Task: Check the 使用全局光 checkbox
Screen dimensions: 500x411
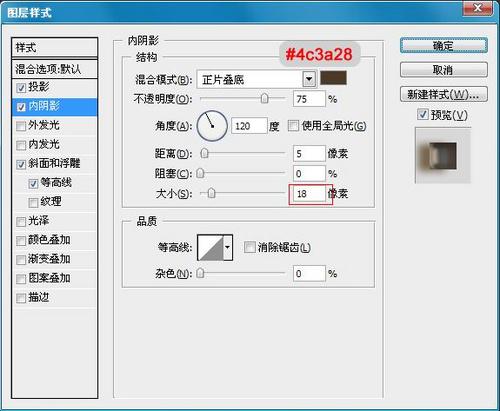Action: point(293,126)
